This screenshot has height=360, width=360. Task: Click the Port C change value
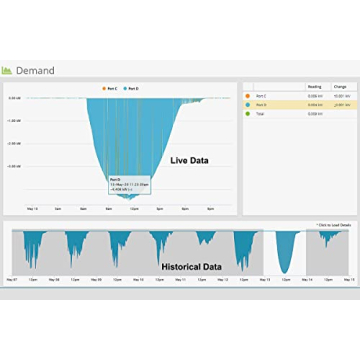click(x=342, y=96)
